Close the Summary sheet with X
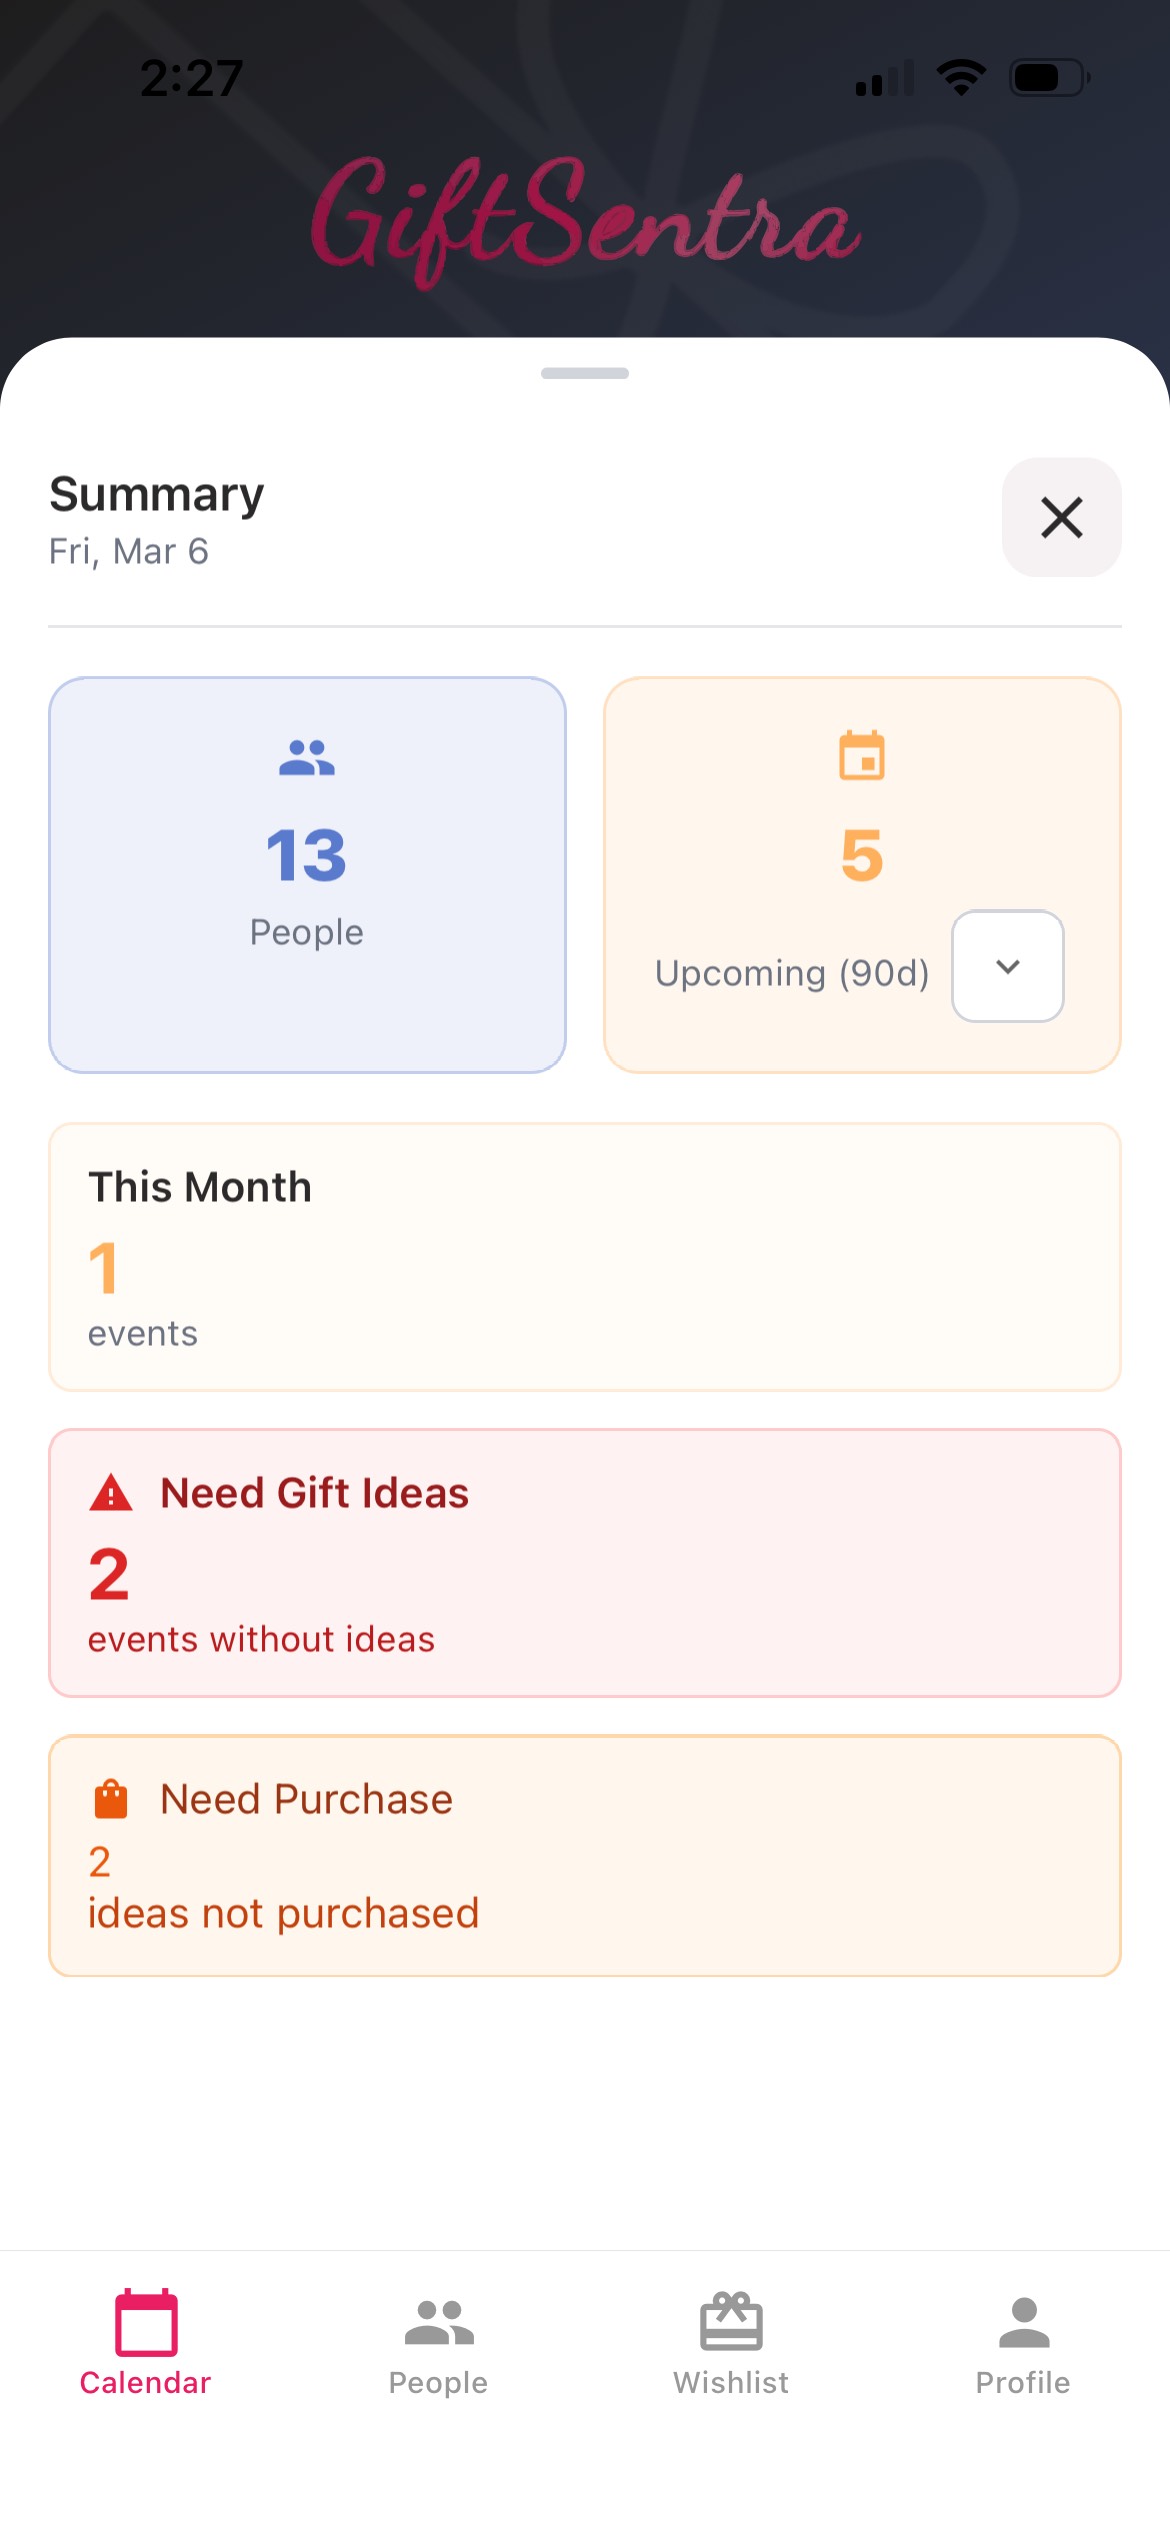This screenshot has width=1170, height=2532. point(1061,517)
